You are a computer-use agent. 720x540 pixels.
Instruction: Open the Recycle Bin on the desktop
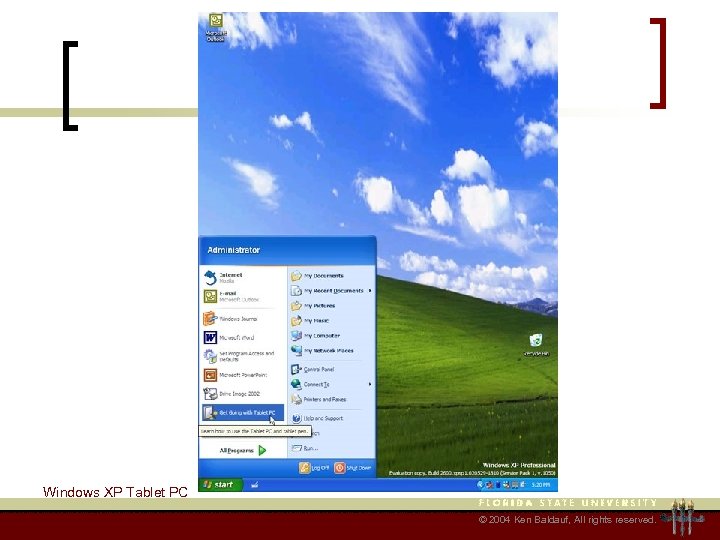pyautogui.click(x=536, y=345)
